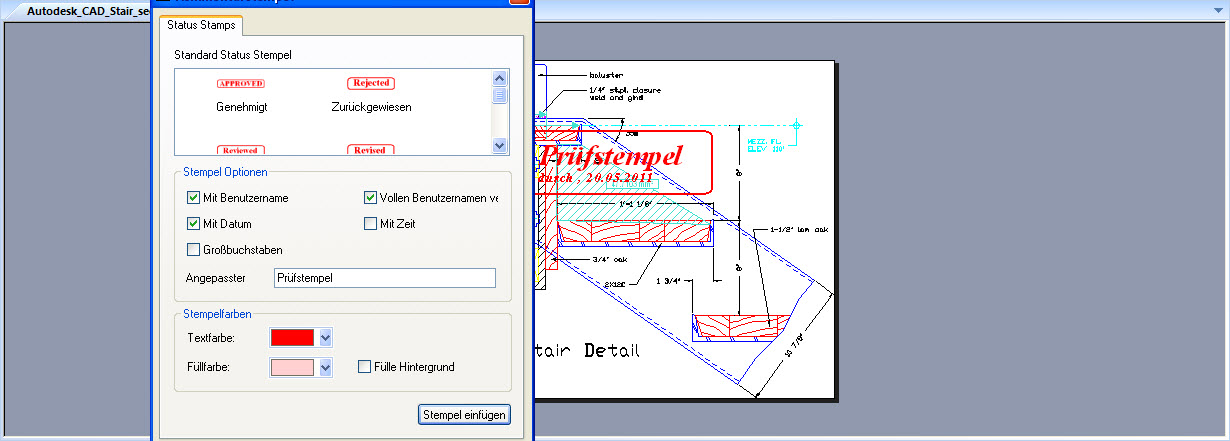Screen dimensions: 1230x441
Task: Switch to the Status Stamps tab
Action: pyautogui.click(x=197, y=25)
